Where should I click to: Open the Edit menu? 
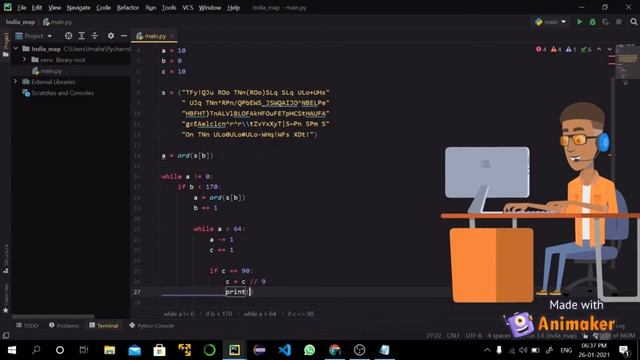pos(37,7)
